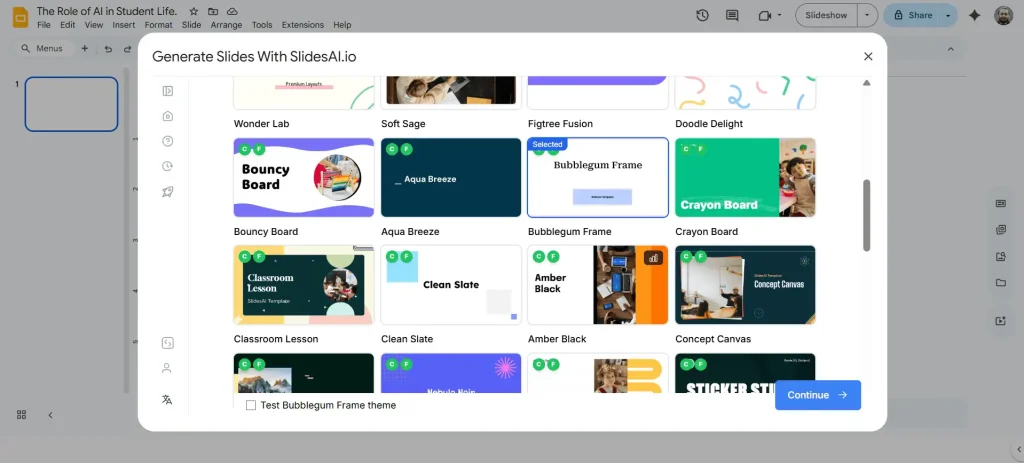The width and height of the screenshot is (1024, 463).
Task: Open the help question mark icon
Action: pos(167,141)
